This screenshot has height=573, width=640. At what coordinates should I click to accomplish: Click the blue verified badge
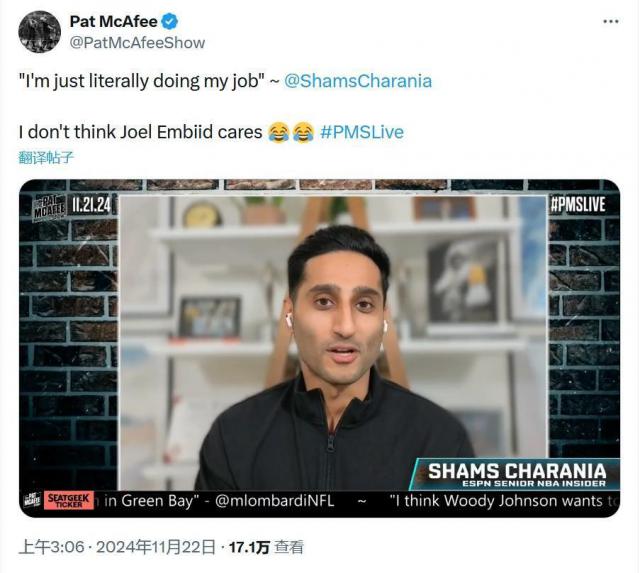tap(170, 21)
